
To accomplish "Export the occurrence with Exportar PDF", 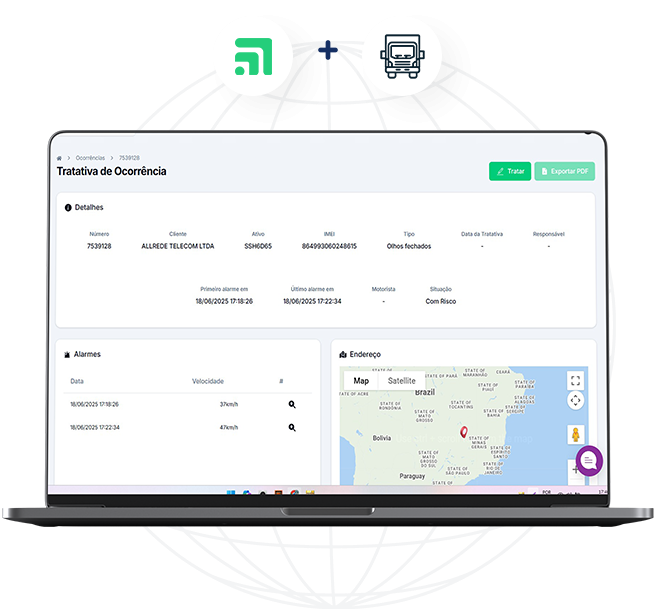I will [x=565, y=171].
